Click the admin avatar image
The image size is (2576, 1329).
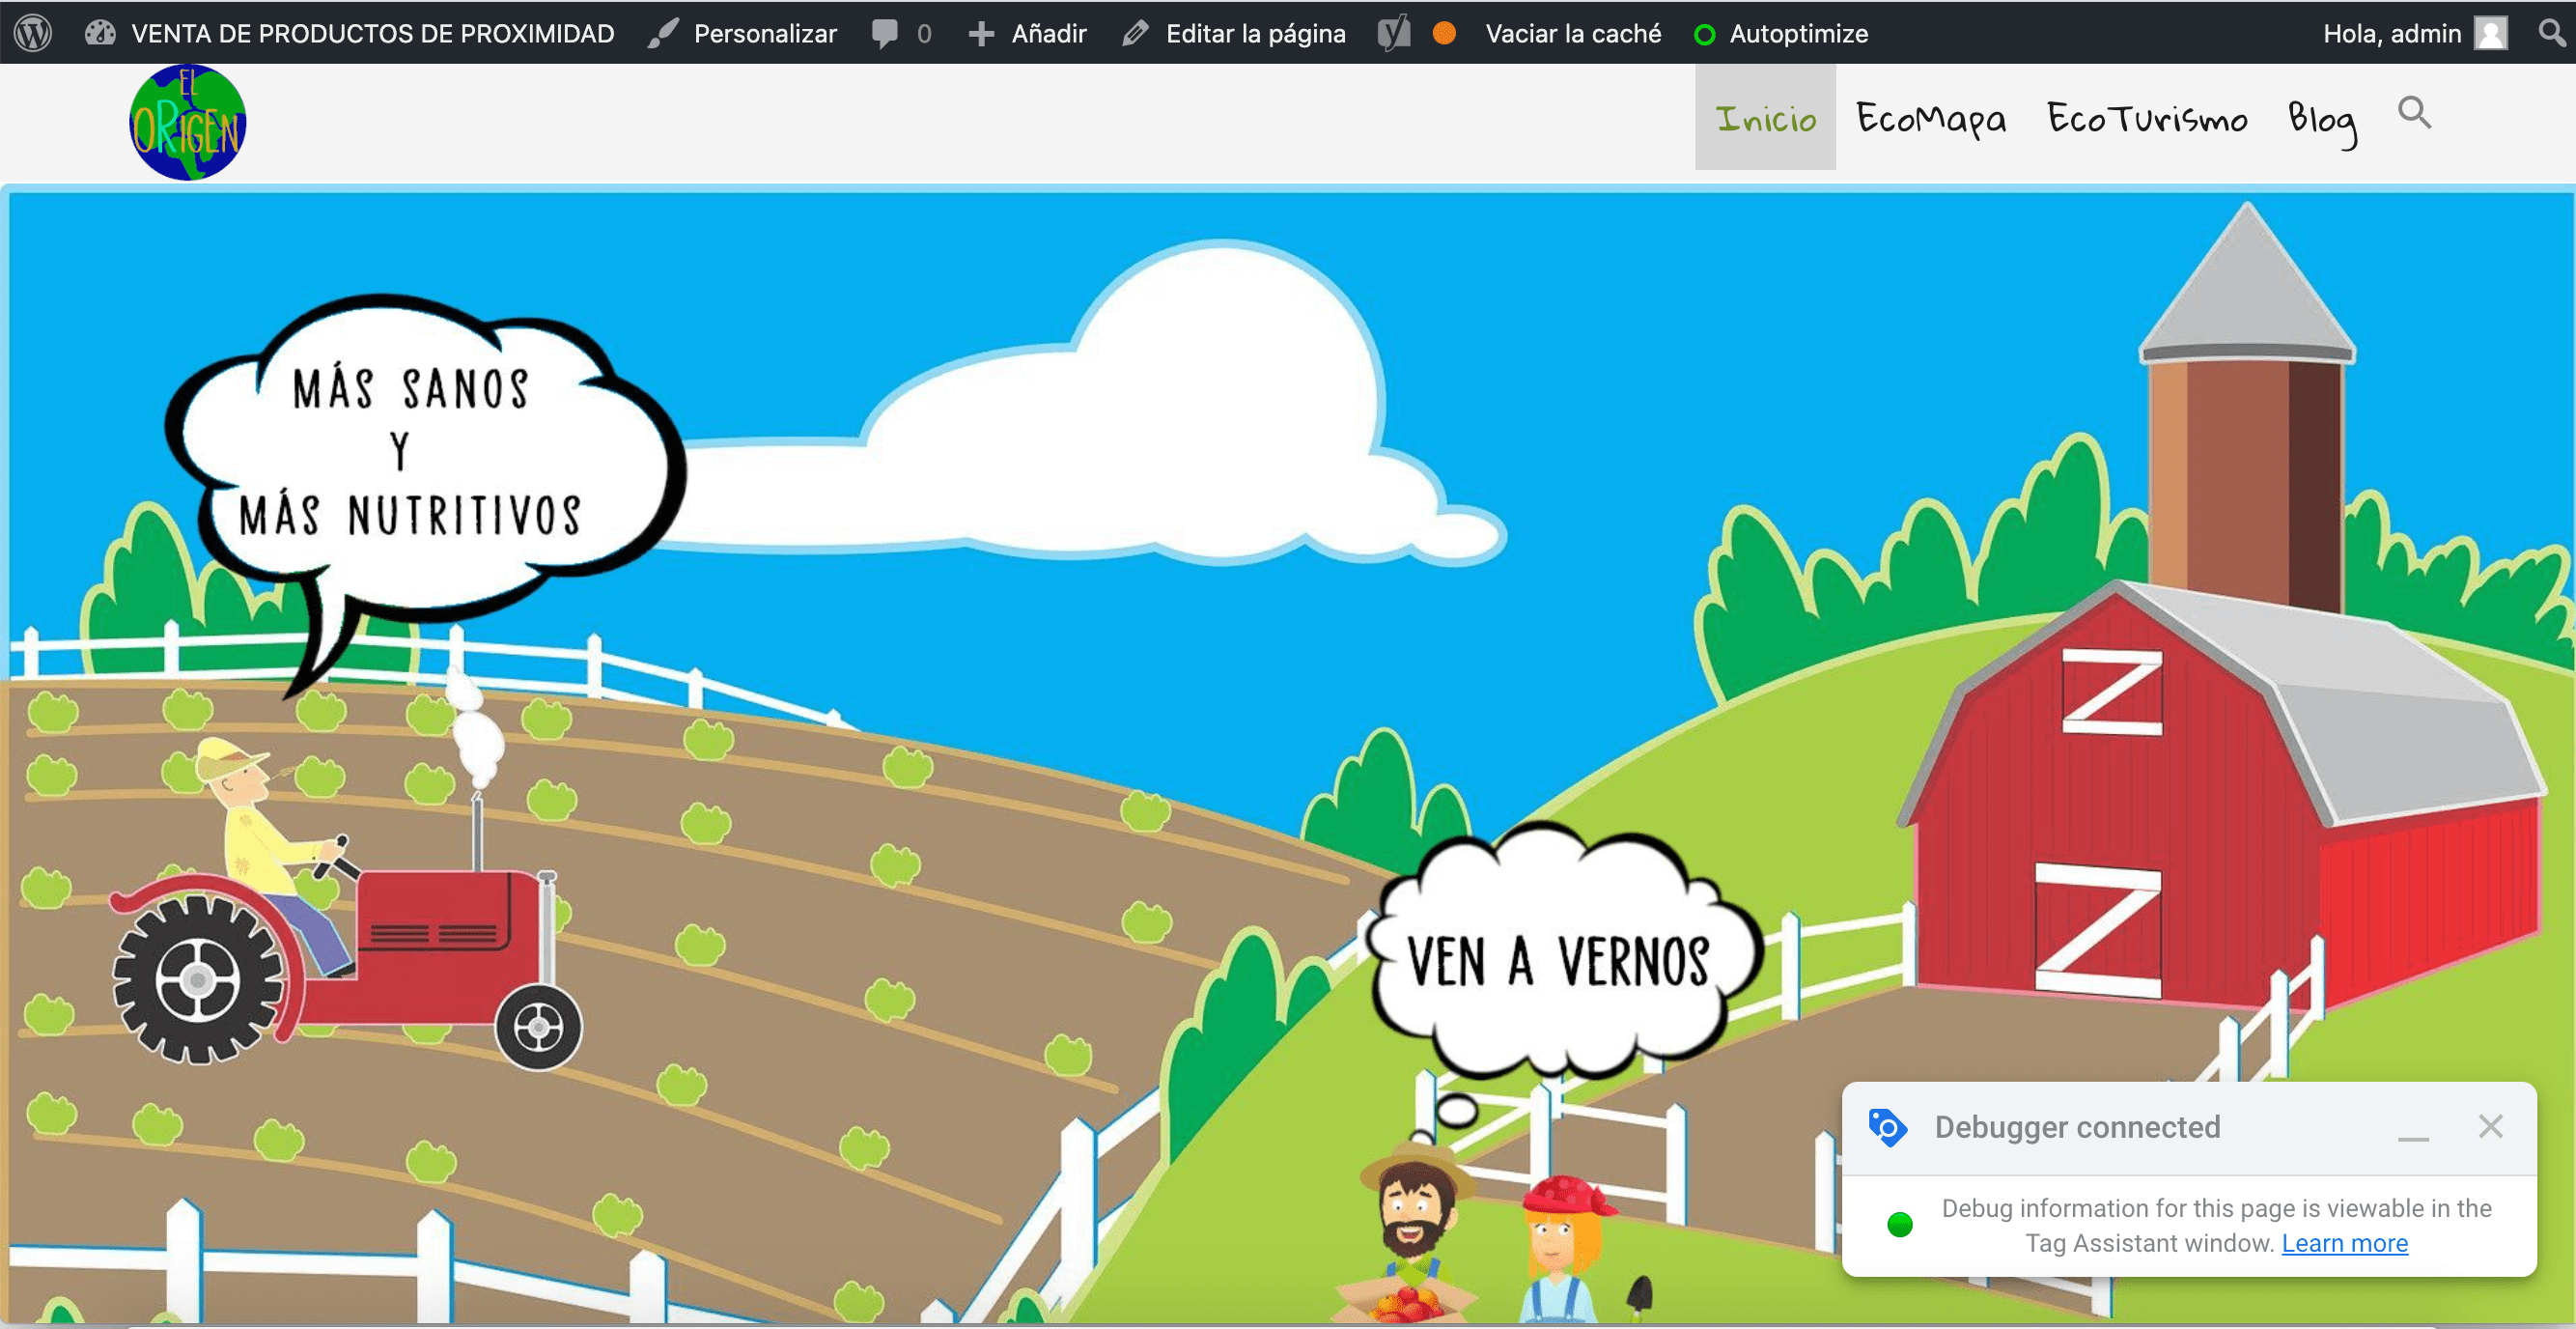(x=2491, y=33)
